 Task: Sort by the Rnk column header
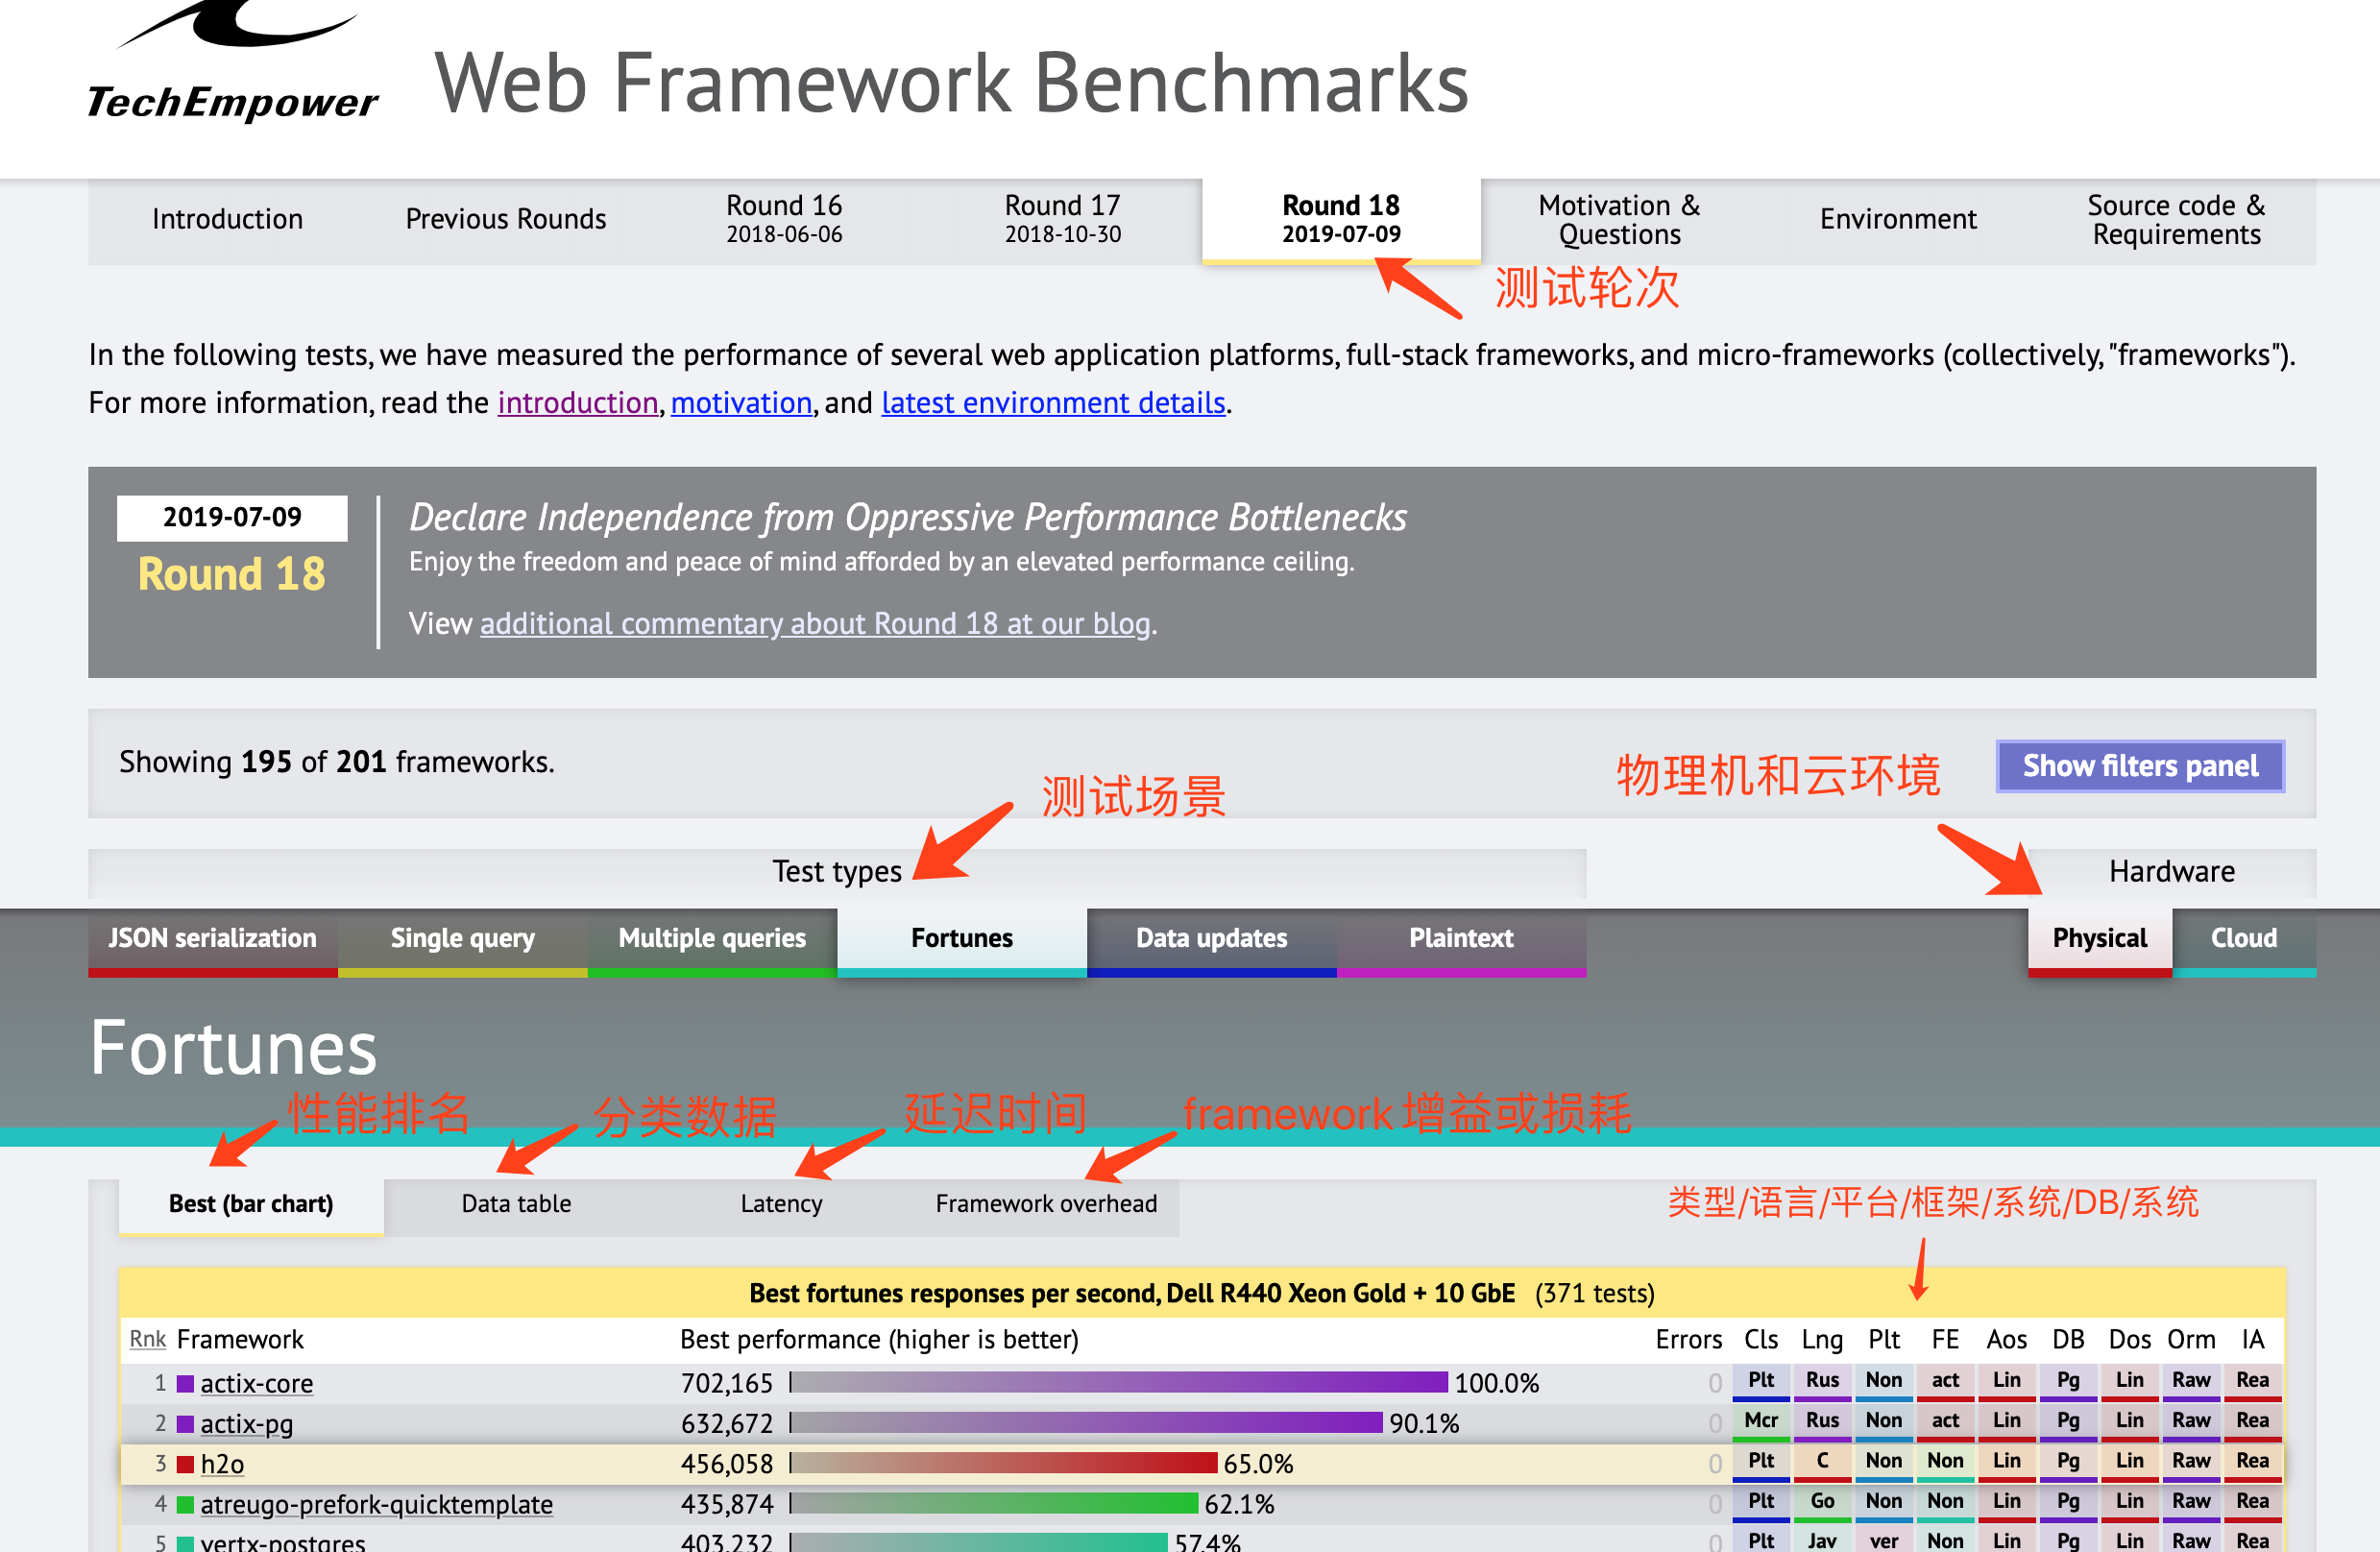[148, 1340]
